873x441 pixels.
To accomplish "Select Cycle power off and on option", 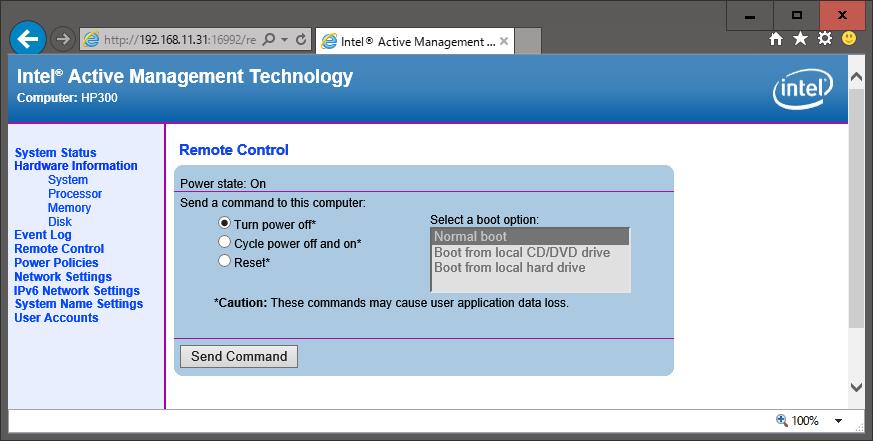I will pos(224,242).
